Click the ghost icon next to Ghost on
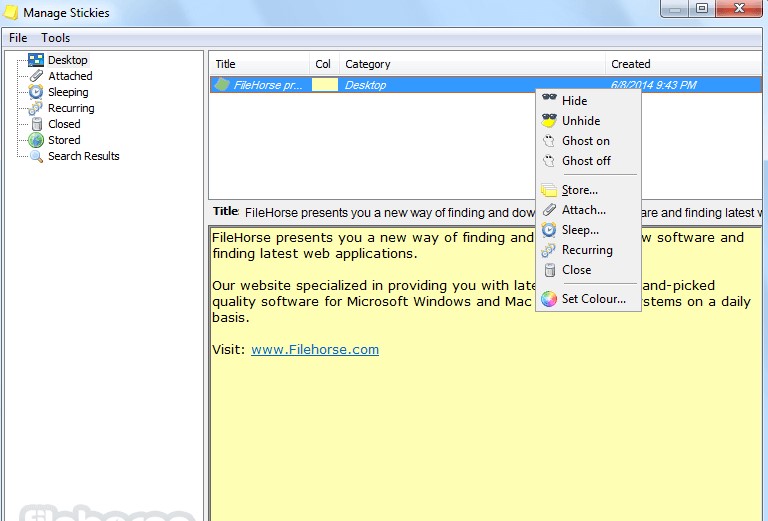768x521 pixels. pyautogui.click(x=549, y=141)
